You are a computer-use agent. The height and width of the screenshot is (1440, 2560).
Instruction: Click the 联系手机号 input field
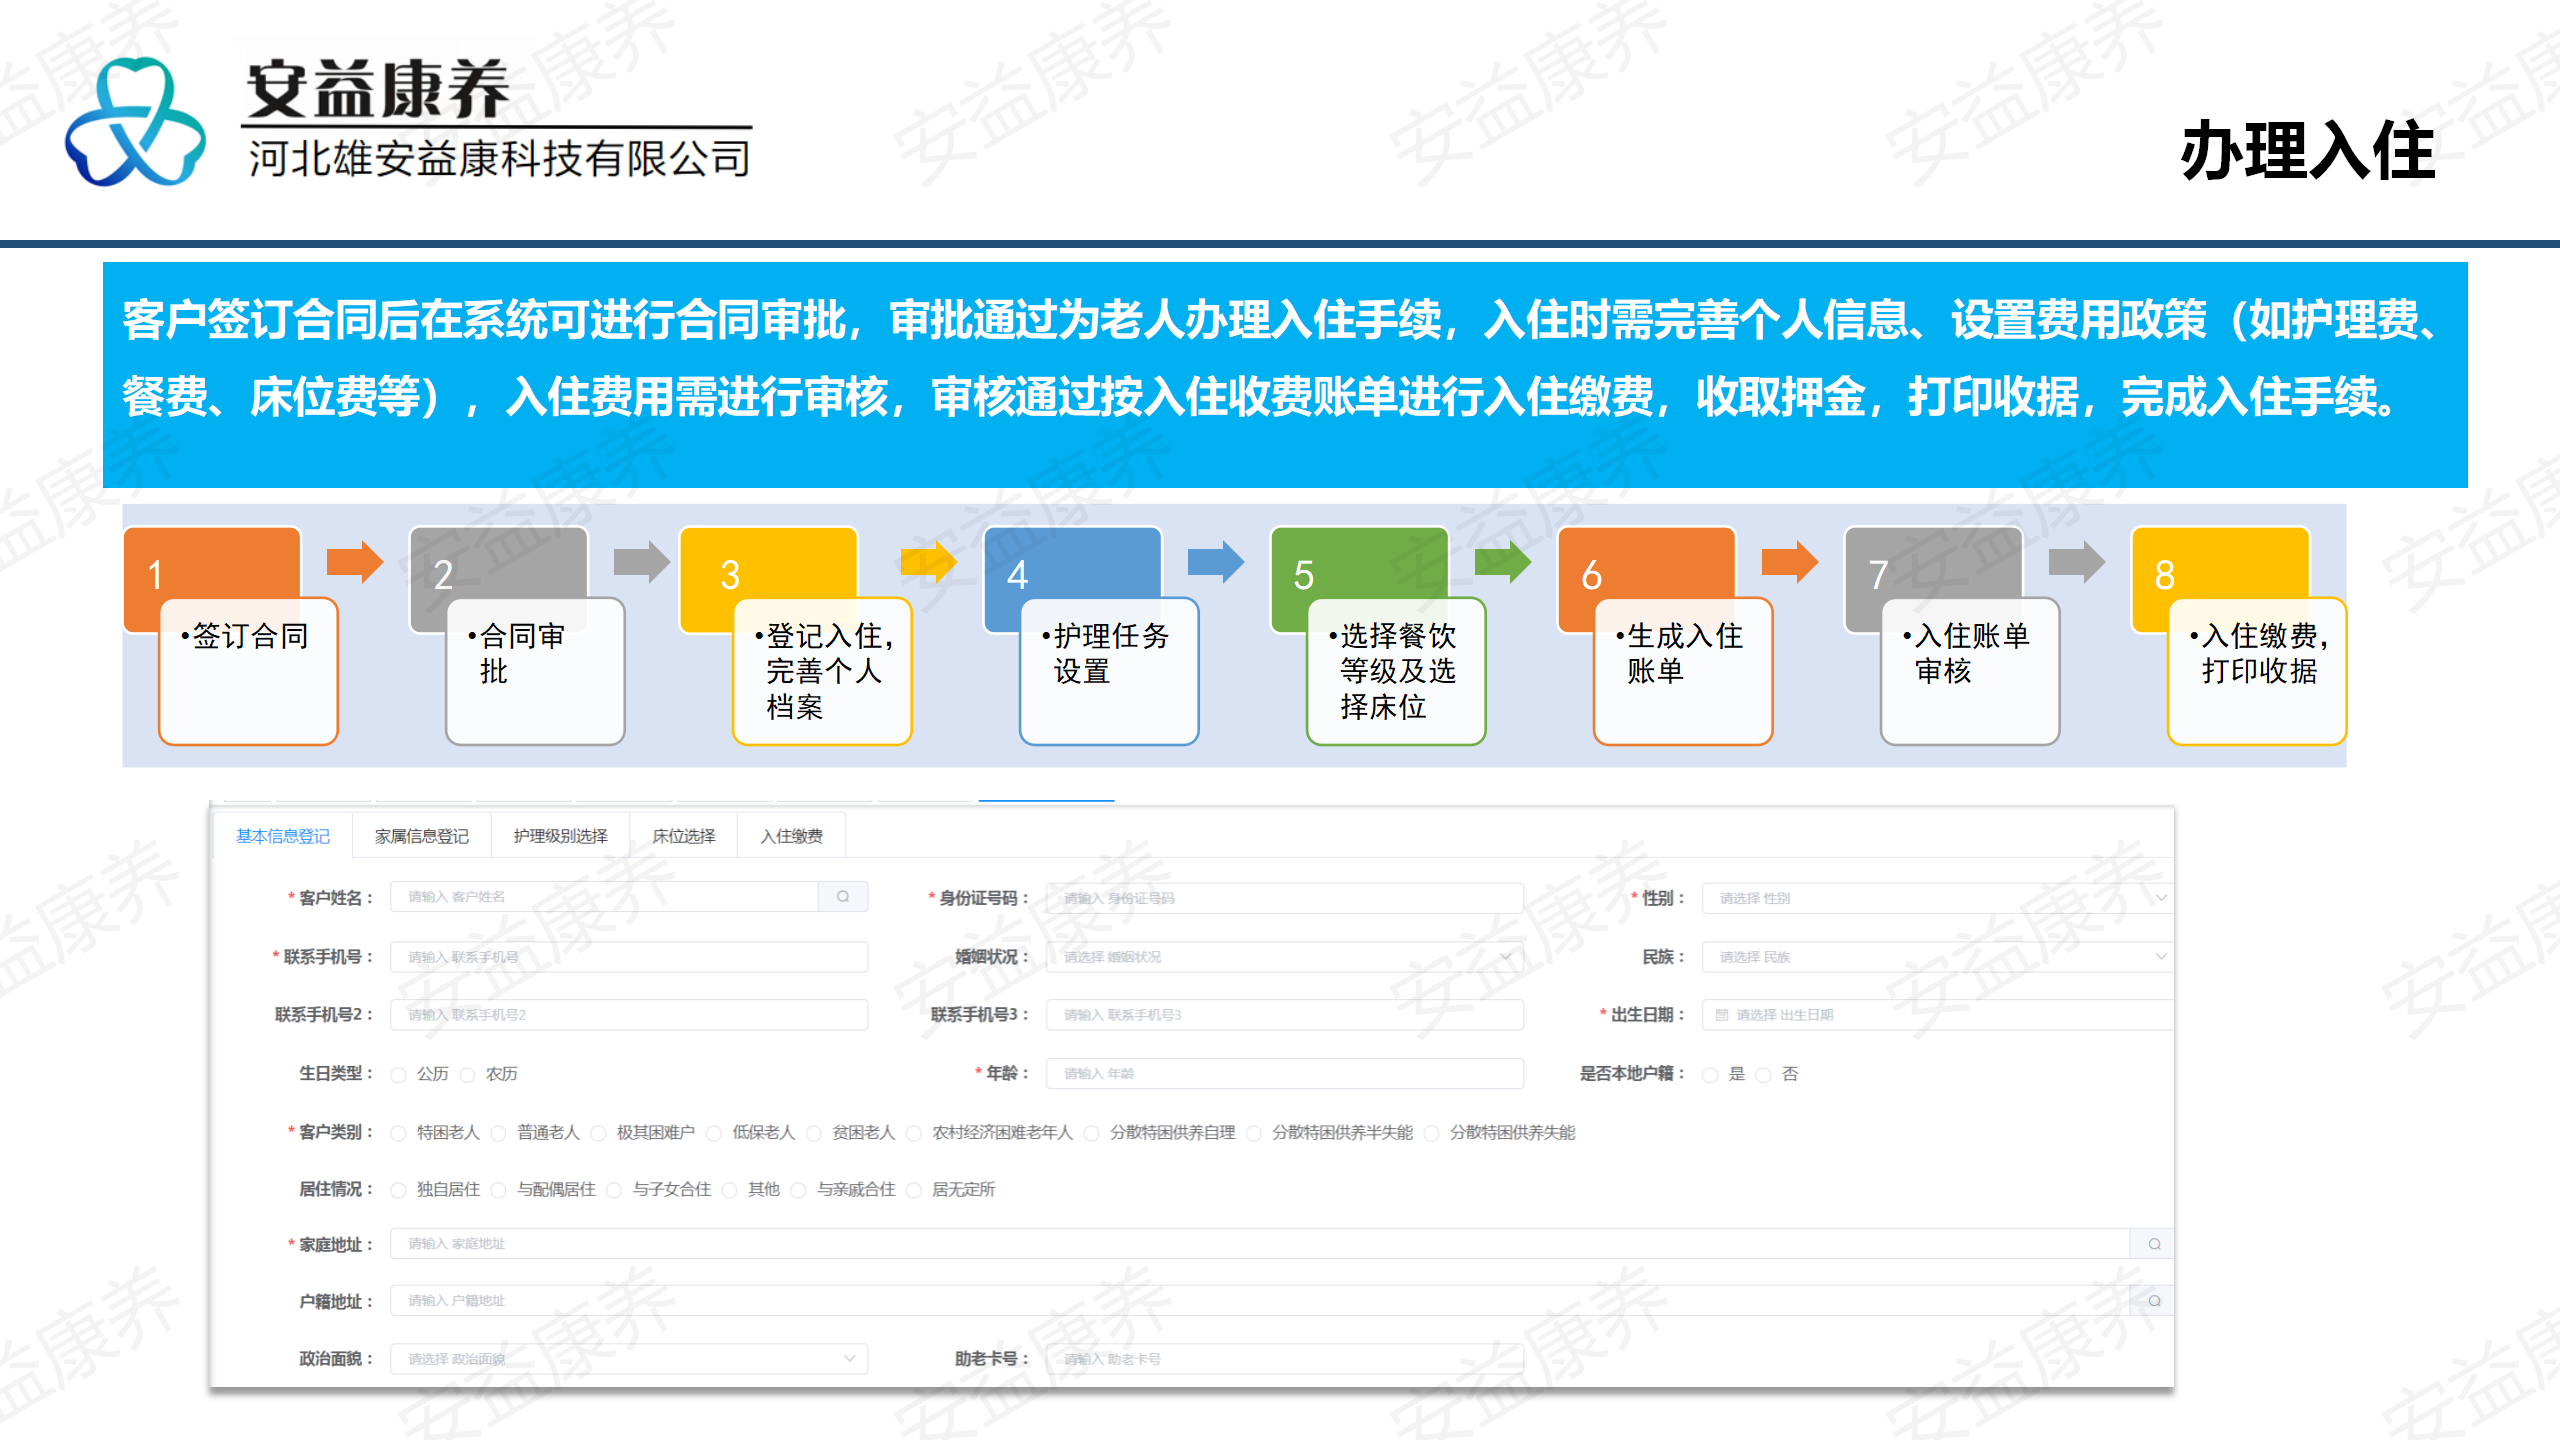coord(629,957)
